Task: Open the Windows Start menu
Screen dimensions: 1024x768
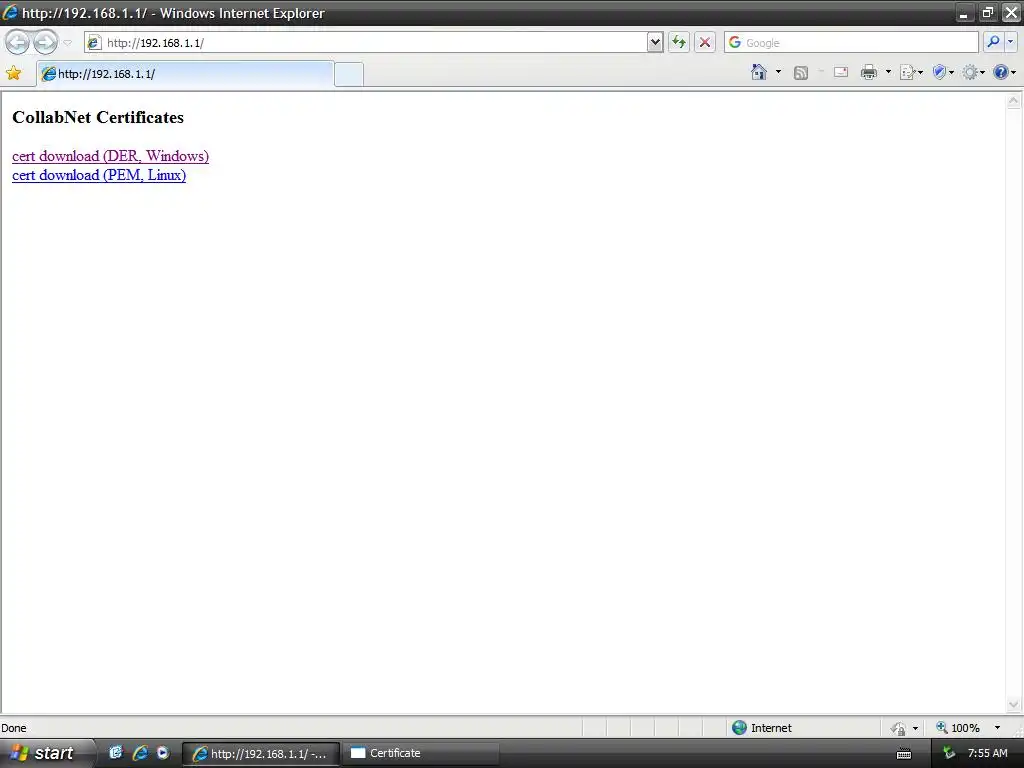Action: [x=46, y=753]
